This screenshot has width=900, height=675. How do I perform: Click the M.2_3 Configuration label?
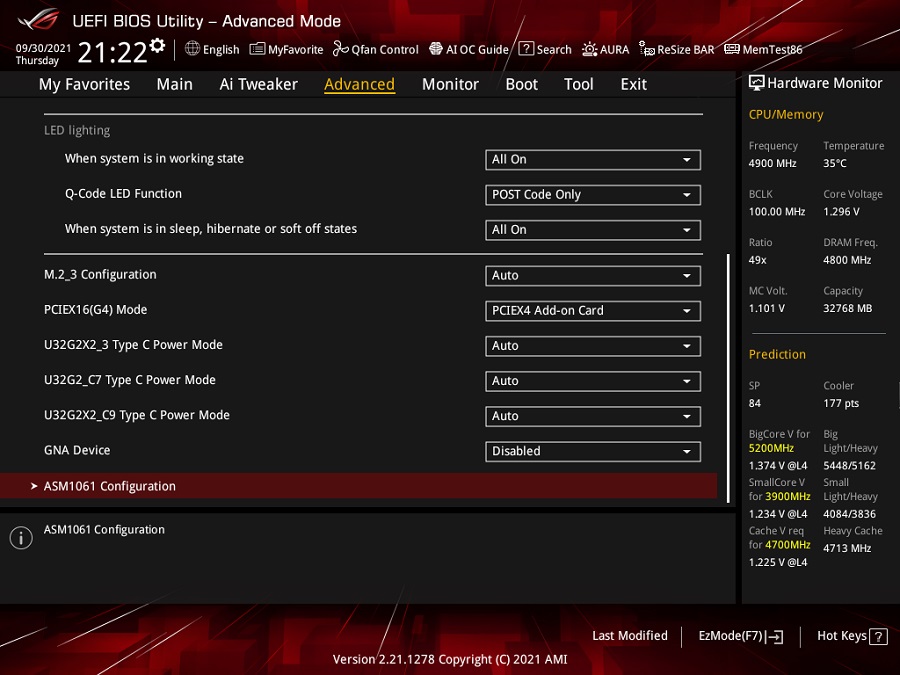coord(100,275)
